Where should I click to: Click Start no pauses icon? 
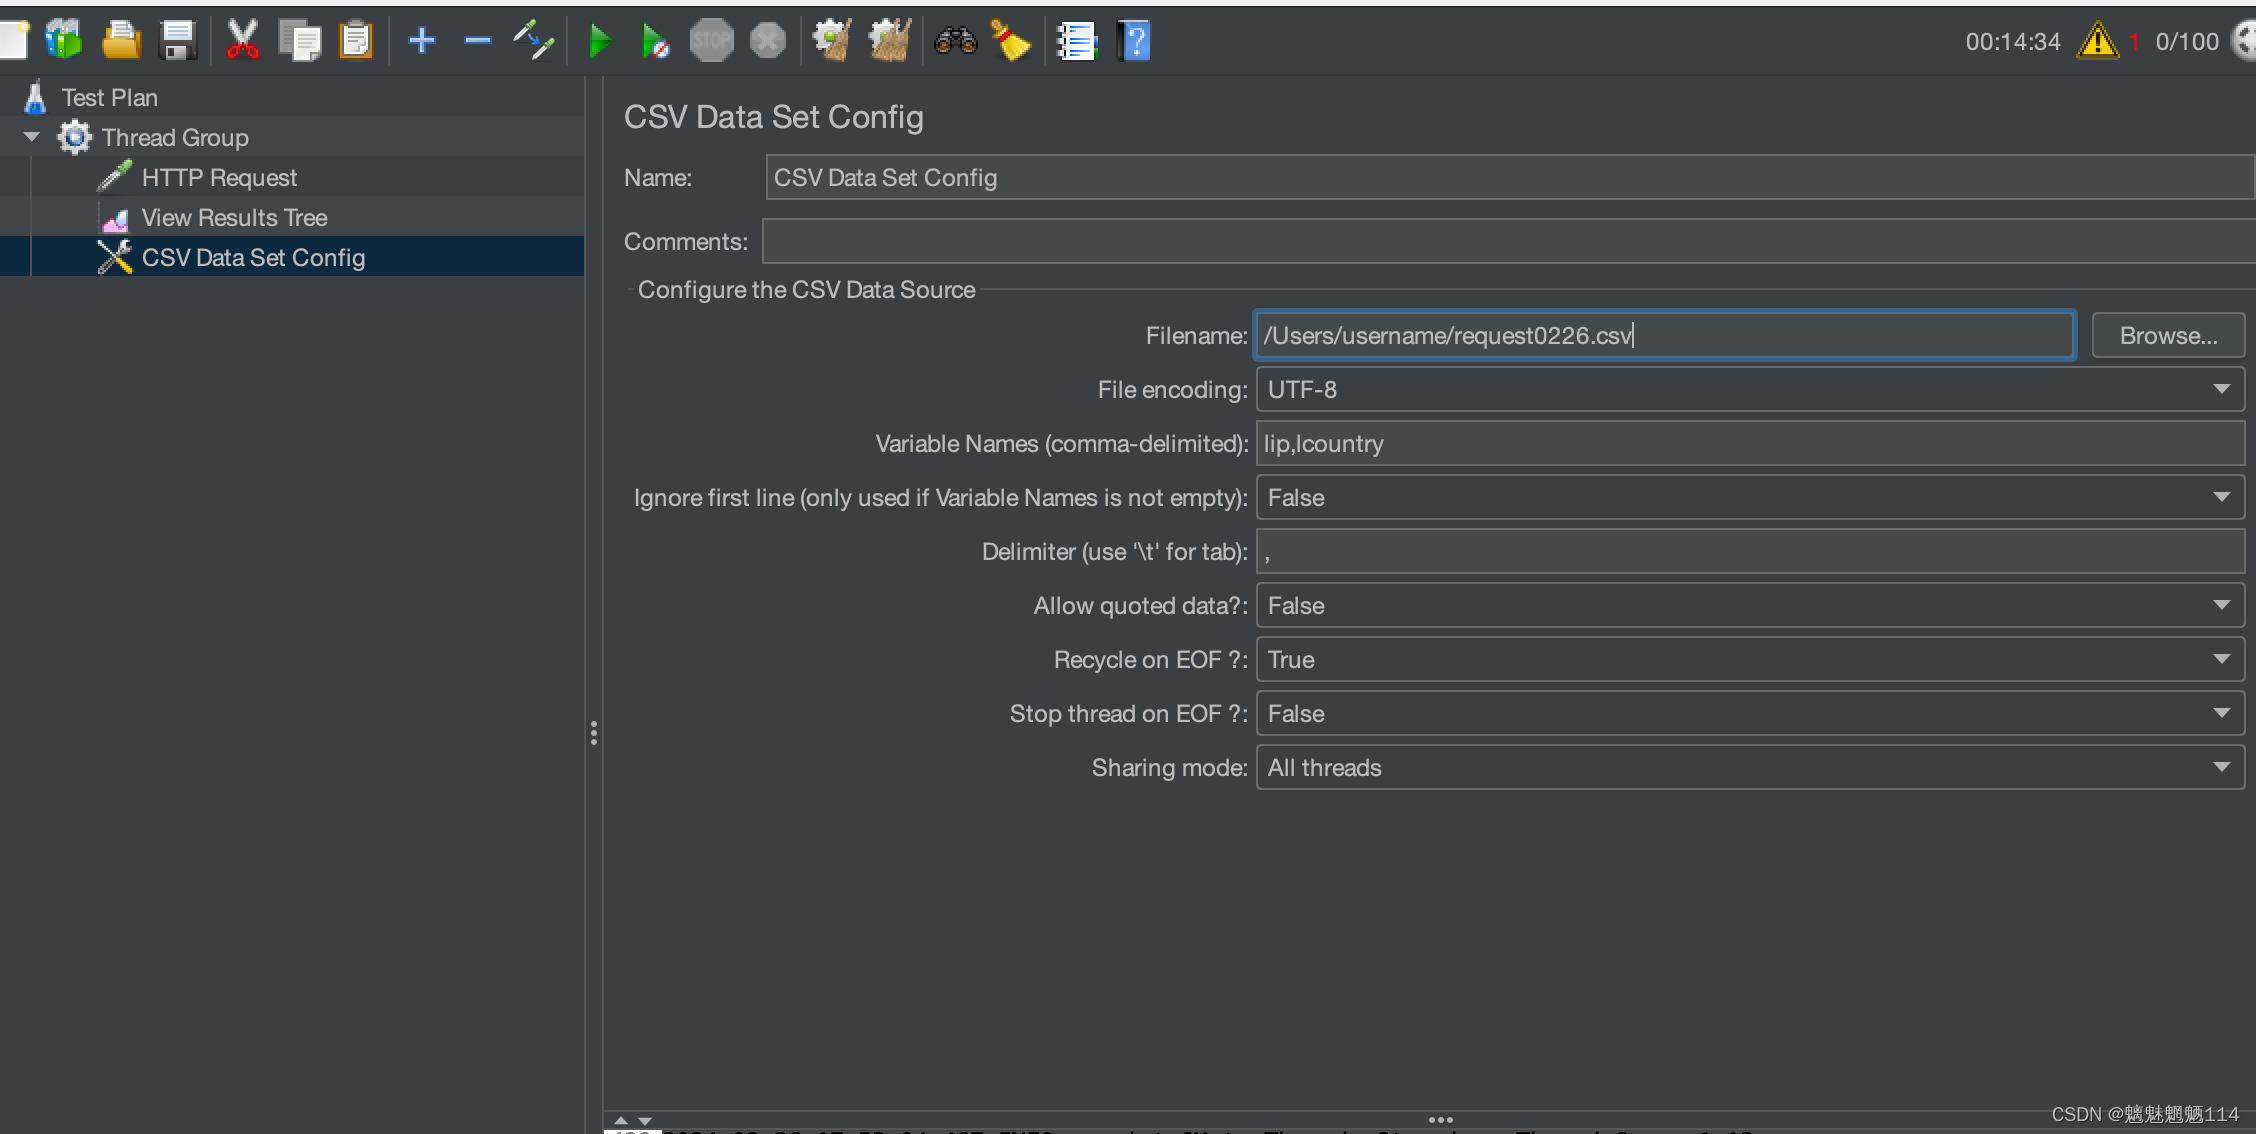pyautogui.click(x=654, y=42)
